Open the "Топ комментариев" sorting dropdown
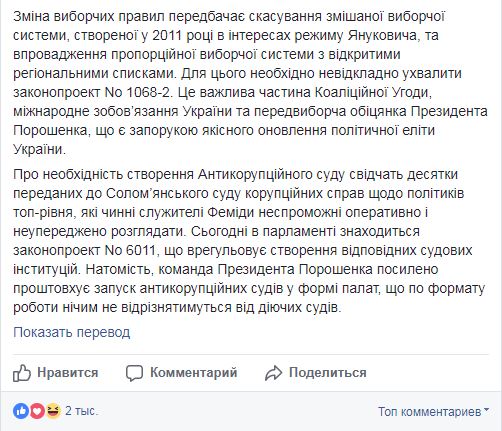502x431 pixels. 433,412
